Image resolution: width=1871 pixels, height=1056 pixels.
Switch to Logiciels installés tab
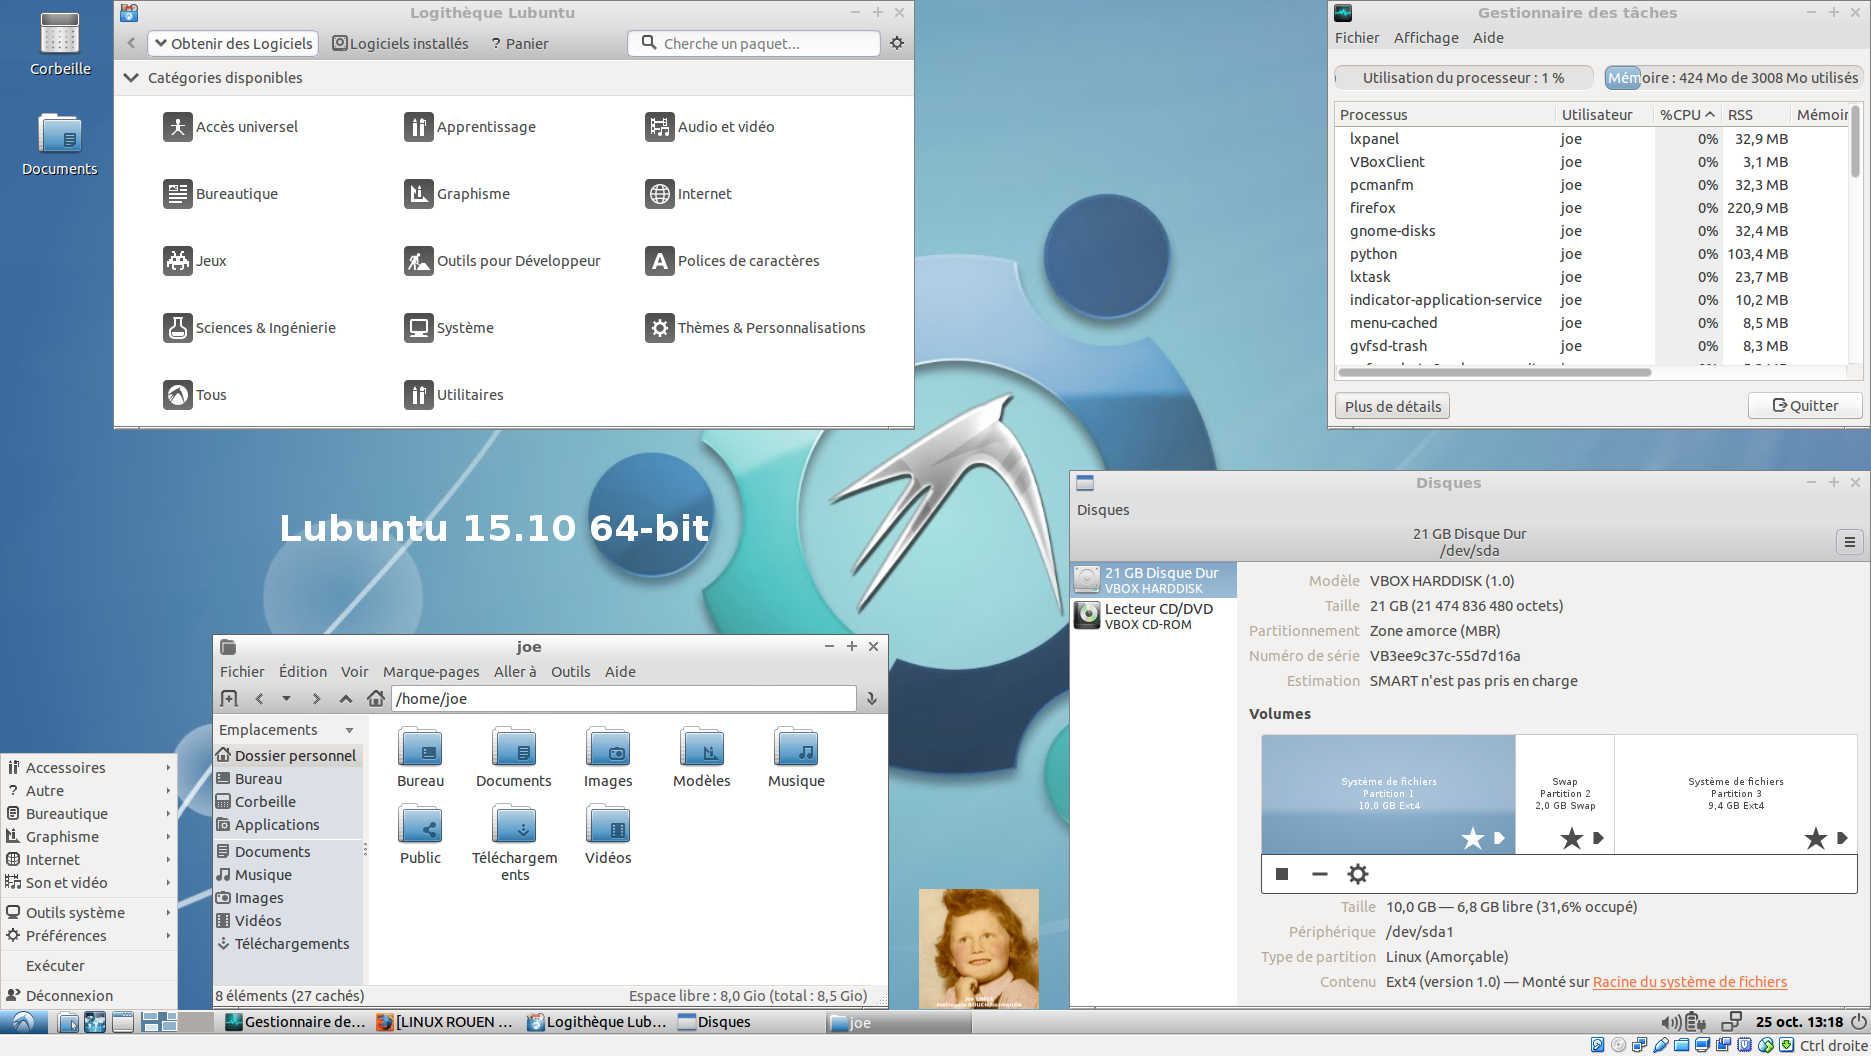coord(400,43)
